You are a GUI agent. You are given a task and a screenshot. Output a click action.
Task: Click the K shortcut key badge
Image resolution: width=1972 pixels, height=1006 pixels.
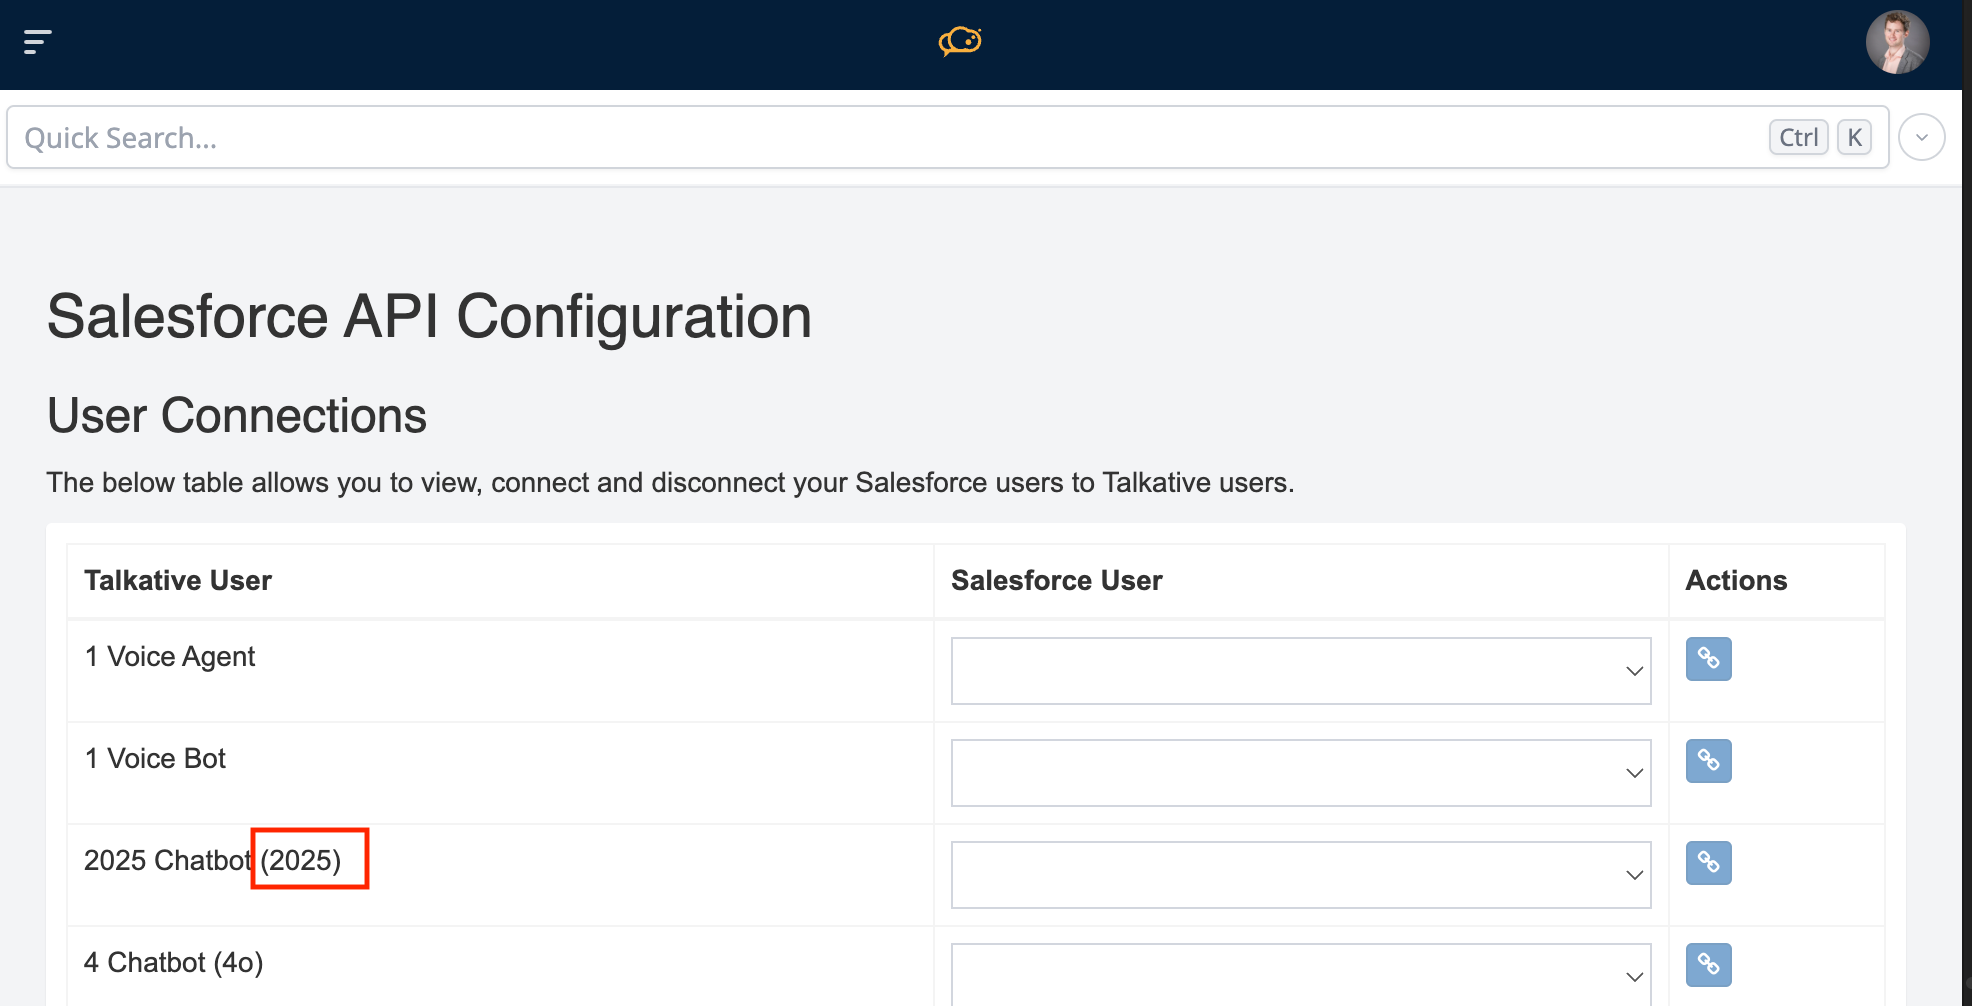pyautogui.click(x=1854, y=138)
